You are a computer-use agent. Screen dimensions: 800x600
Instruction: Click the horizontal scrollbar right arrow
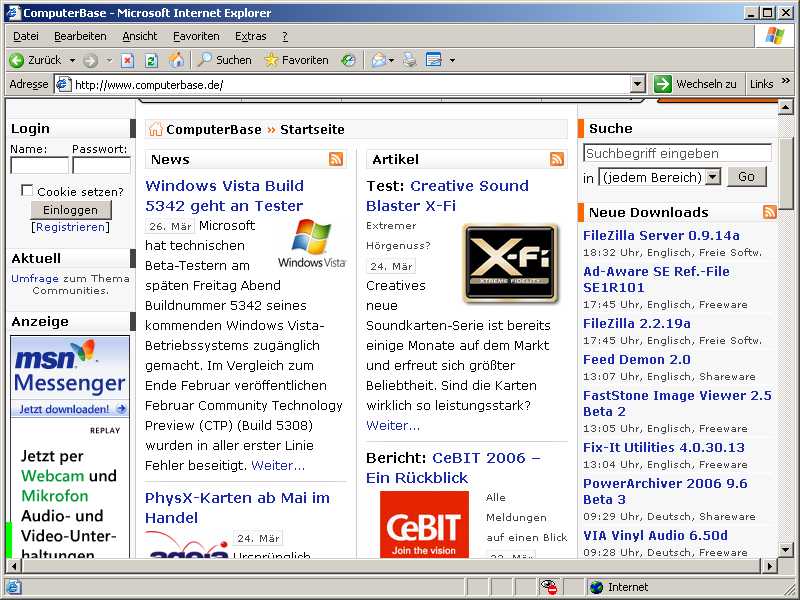click(x=769, y=565)
